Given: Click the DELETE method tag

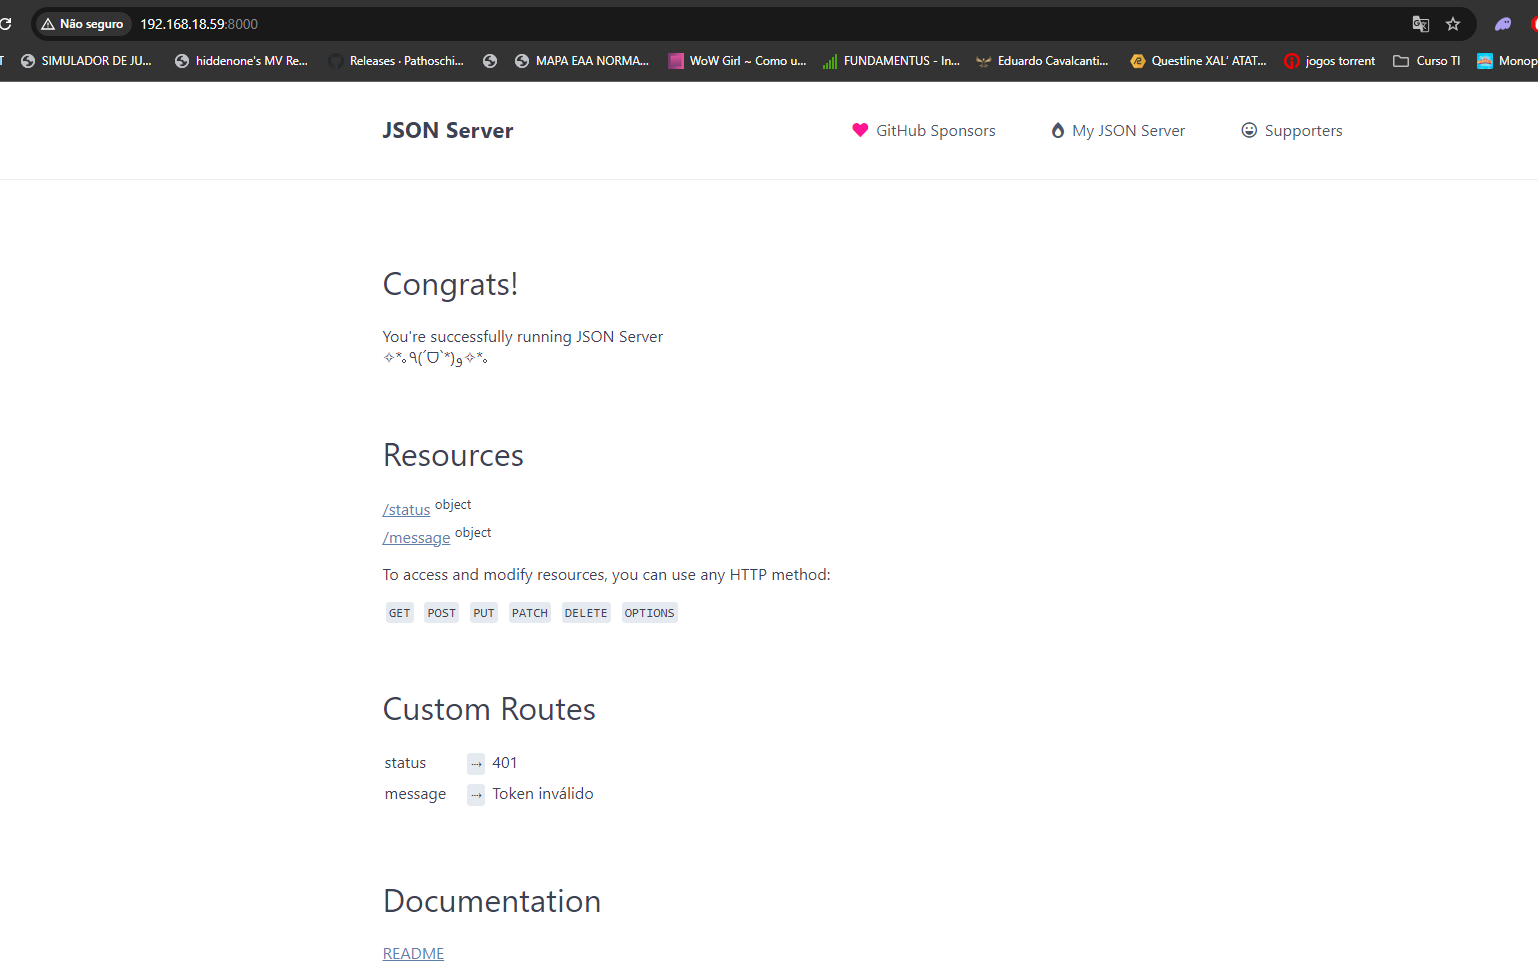Looking at the screenshot, I should 586,613.
